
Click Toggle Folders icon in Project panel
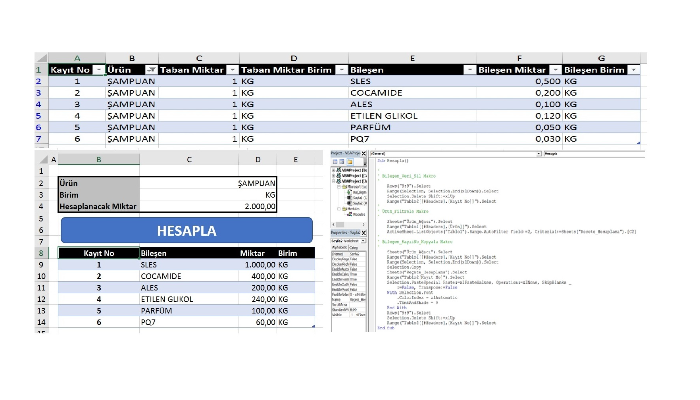tap(350, 162)
